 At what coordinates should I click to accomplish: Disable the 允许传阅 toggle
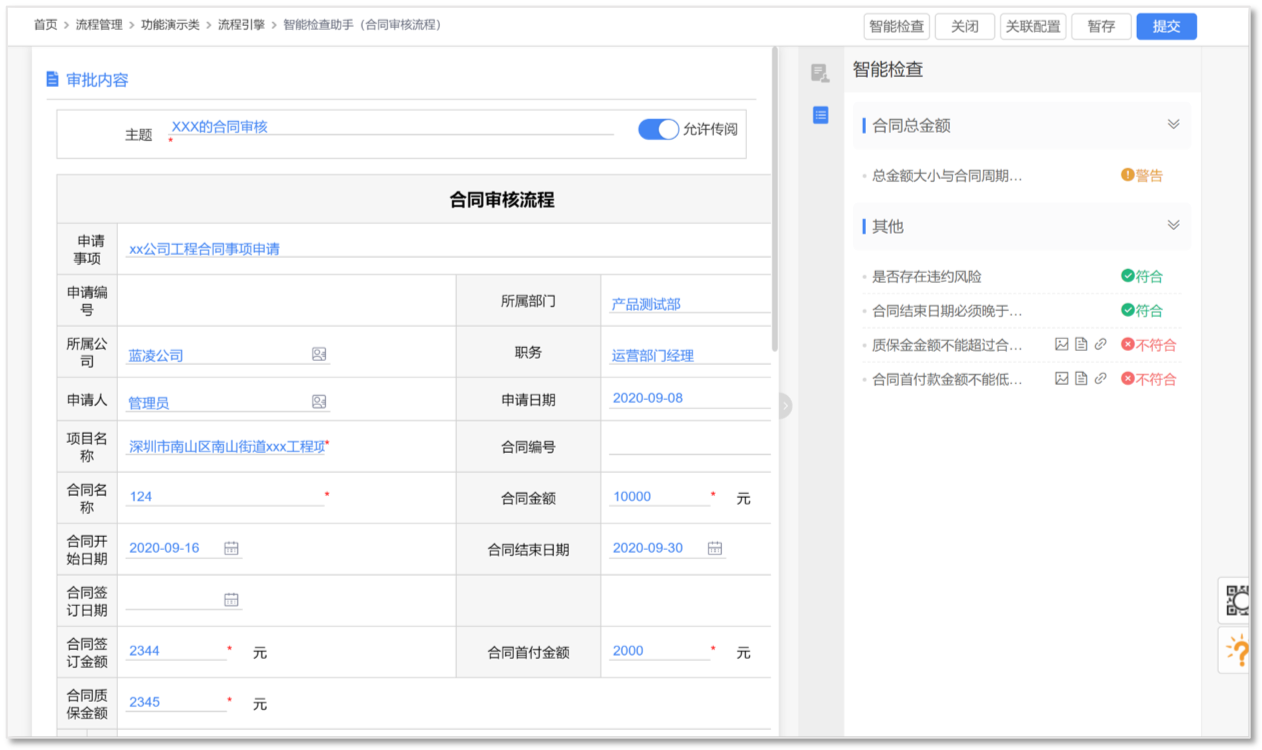[658, 129]
